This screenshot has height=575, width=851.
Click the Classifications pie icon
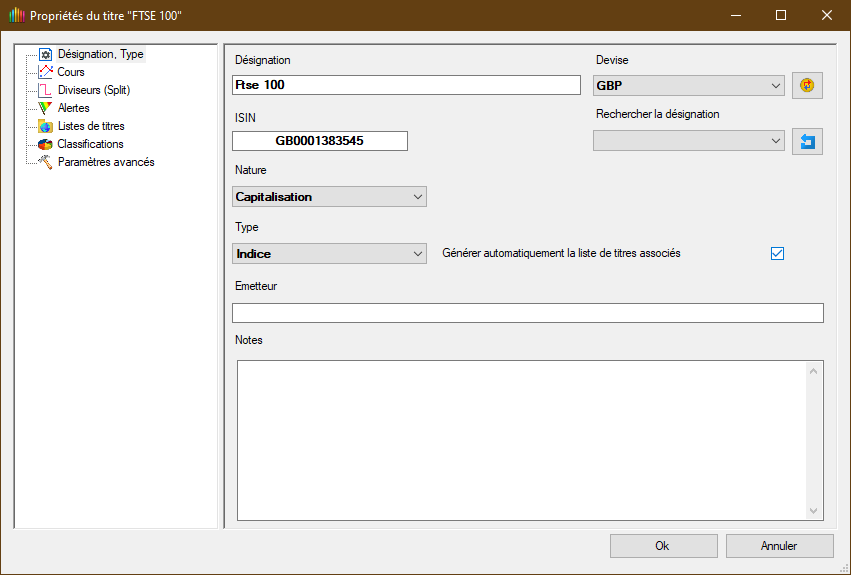pos(45,144)
